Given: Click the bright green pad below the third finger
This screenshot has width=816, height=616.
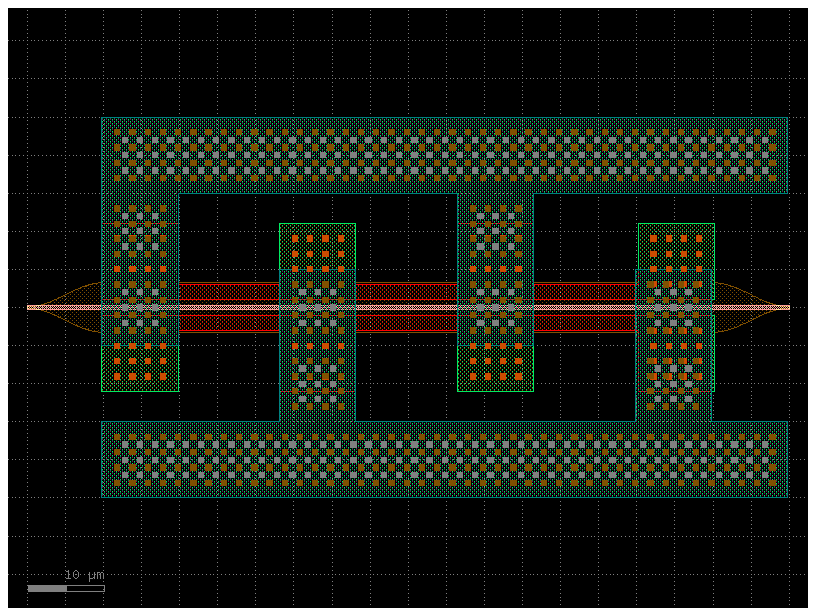Looking at the screenshot, I should pyautogui.click(x=495, y=368).
